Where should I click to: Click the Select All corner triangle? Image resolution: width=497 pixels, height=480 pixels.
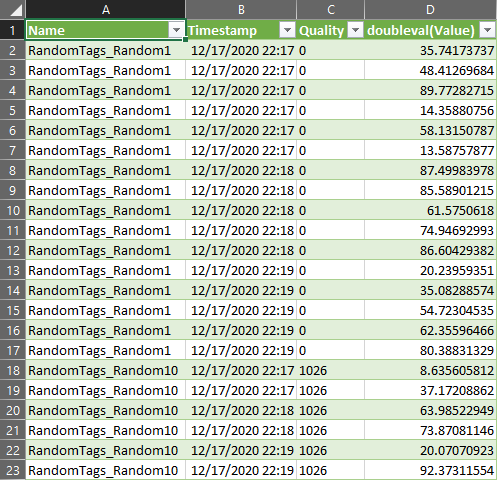tap(16, 10)
